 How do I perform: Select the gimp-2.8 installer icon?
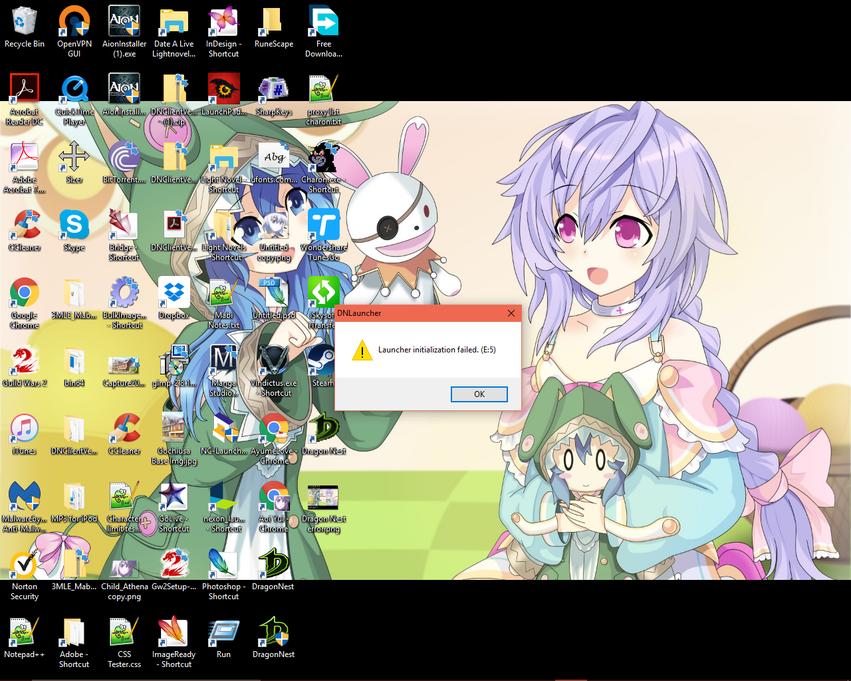pyautogui.click(x=174, y=360)
